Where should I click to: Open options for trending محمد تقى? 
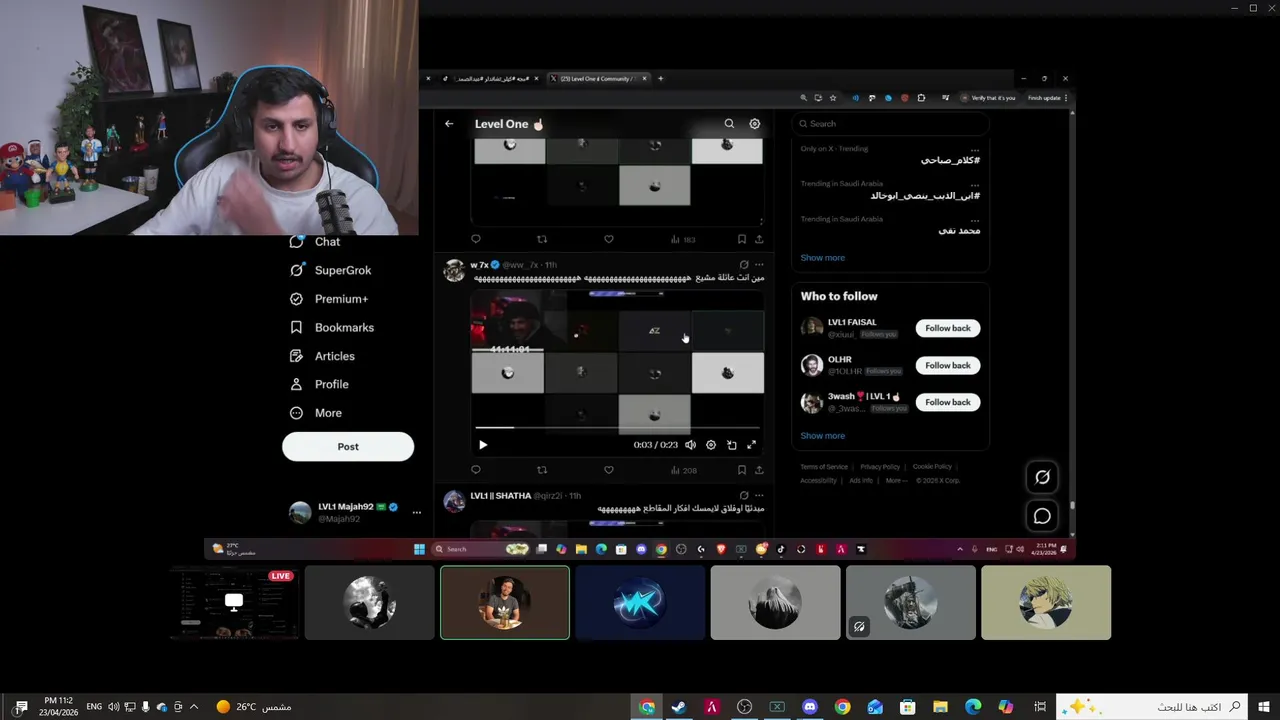(x=975, y=219)
